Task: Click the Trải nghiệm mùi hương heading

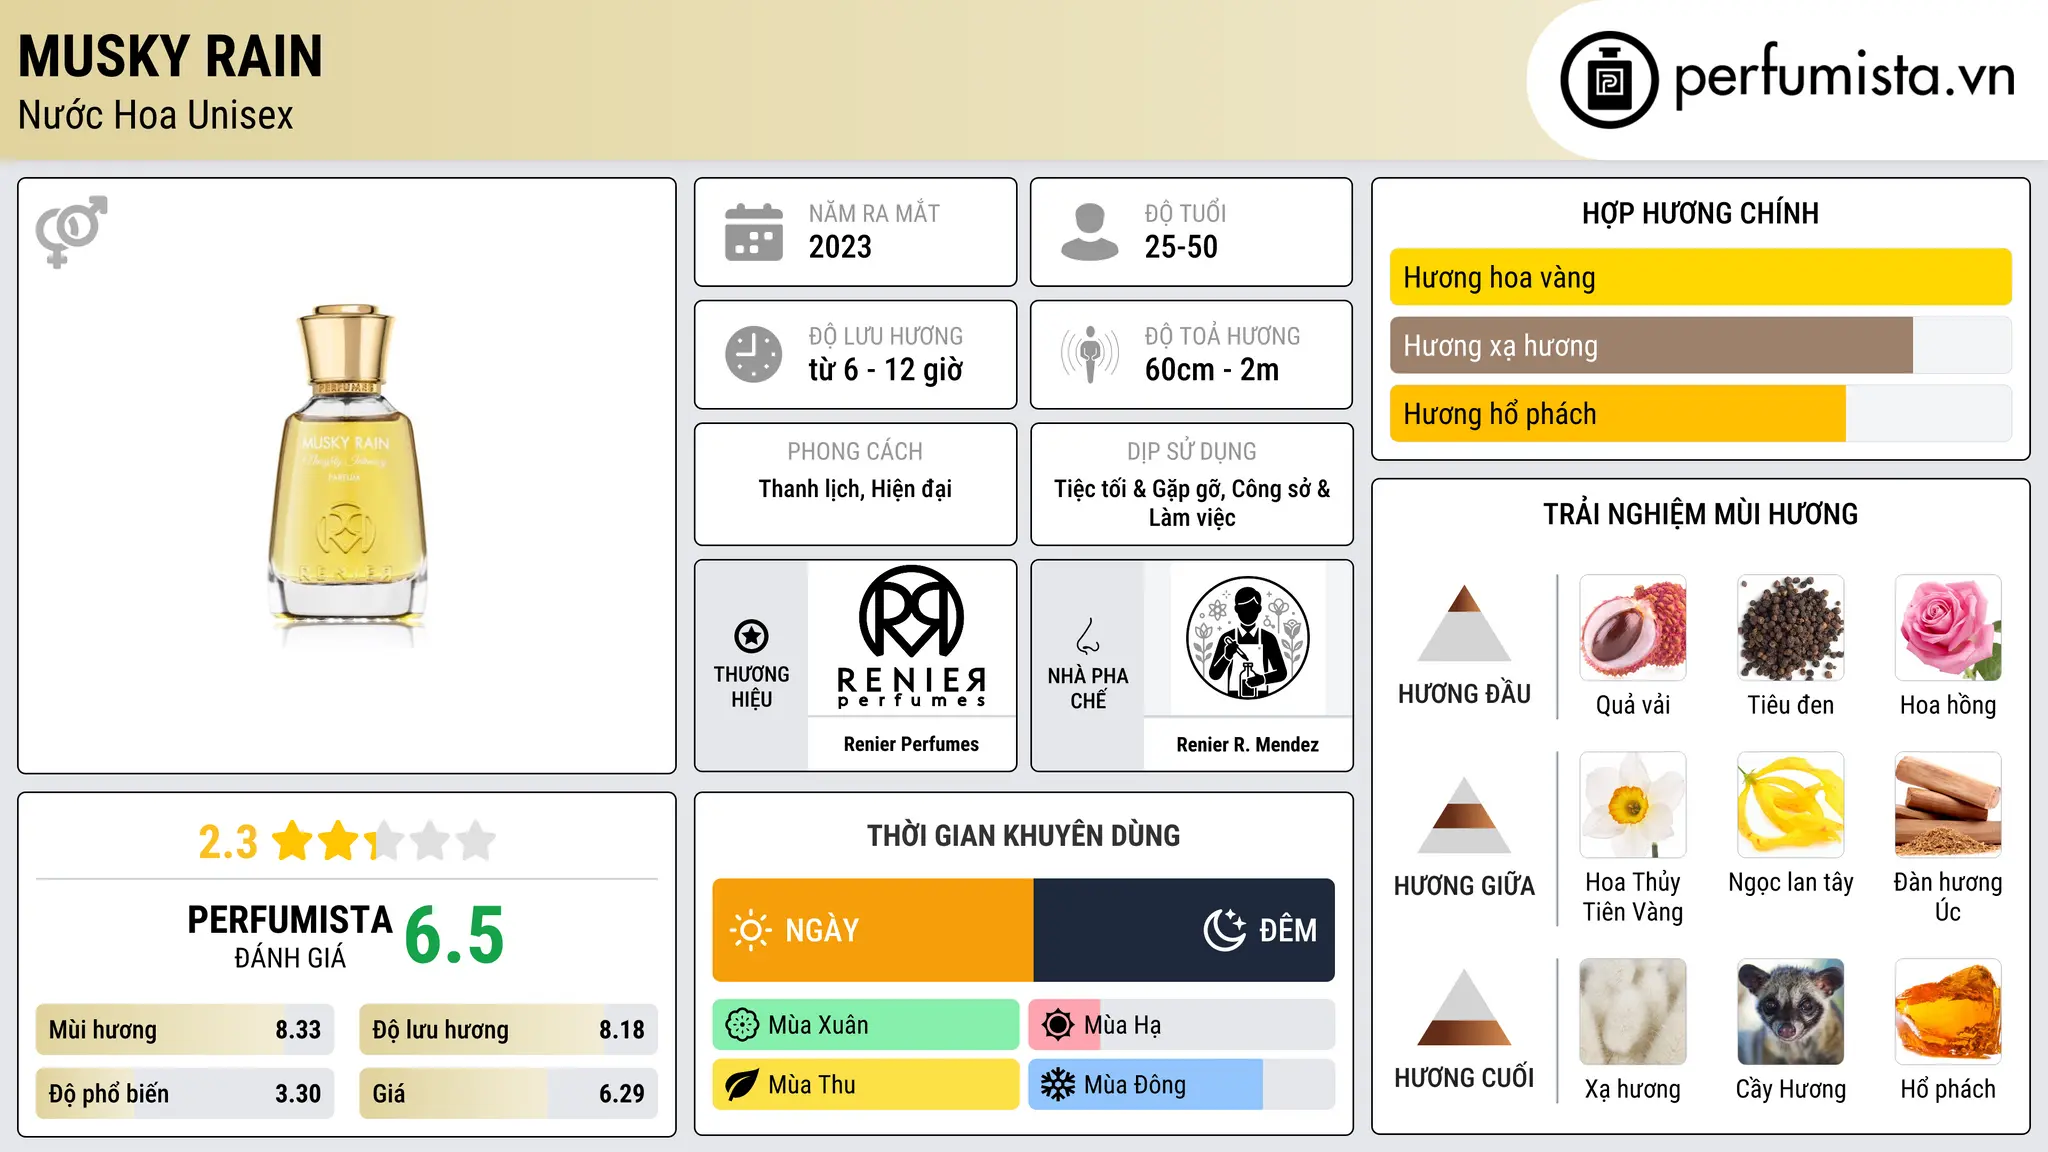Action: (1700, 514)
